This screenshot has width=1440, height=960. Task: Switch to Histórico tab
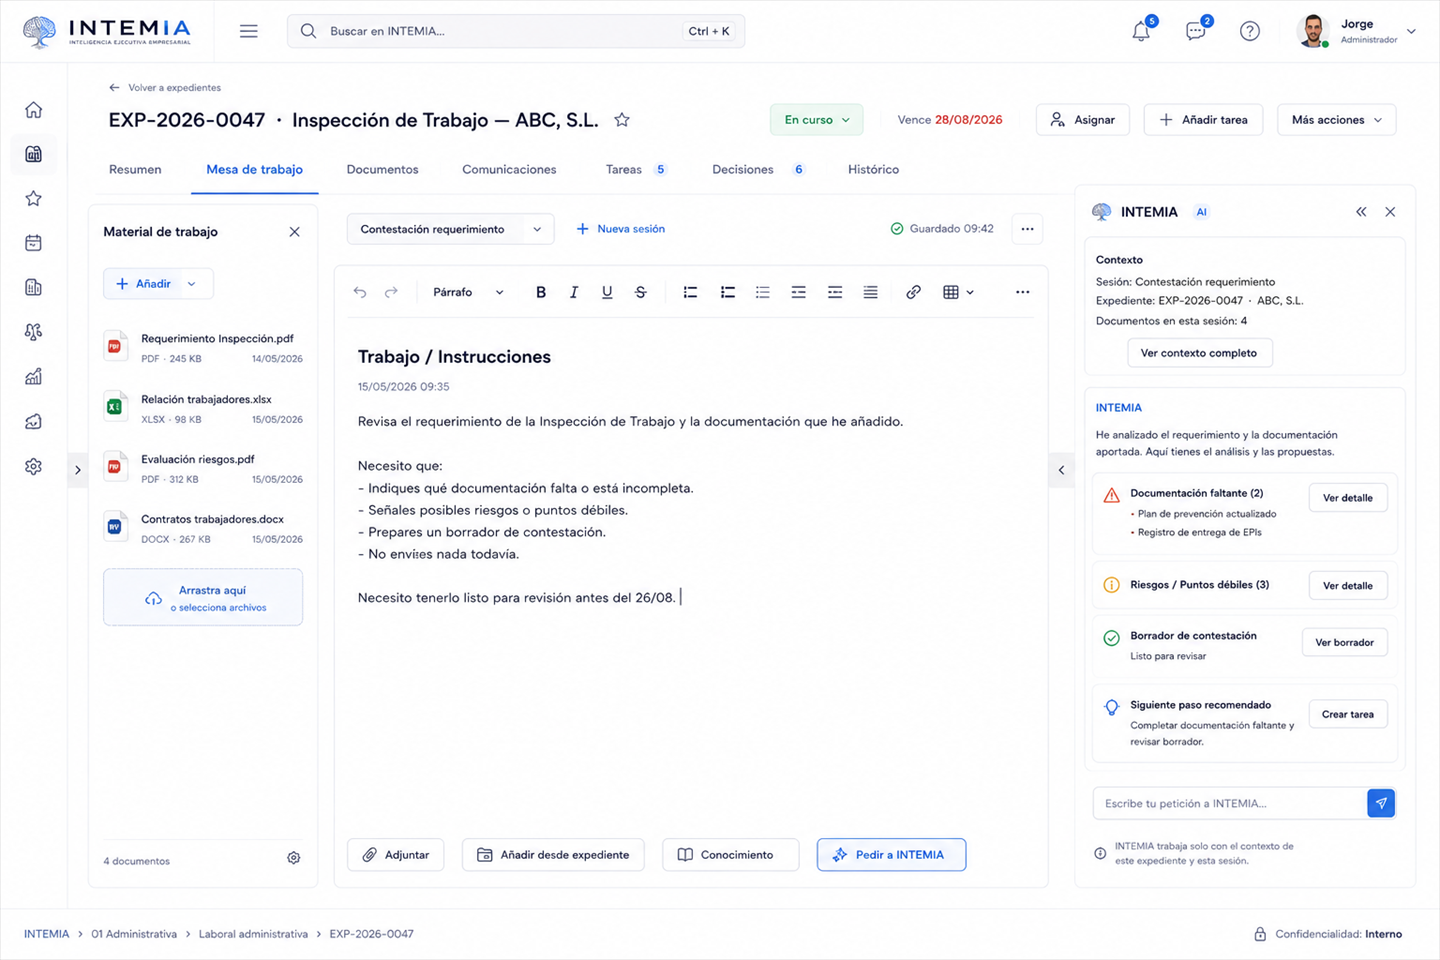click(873, 170)
